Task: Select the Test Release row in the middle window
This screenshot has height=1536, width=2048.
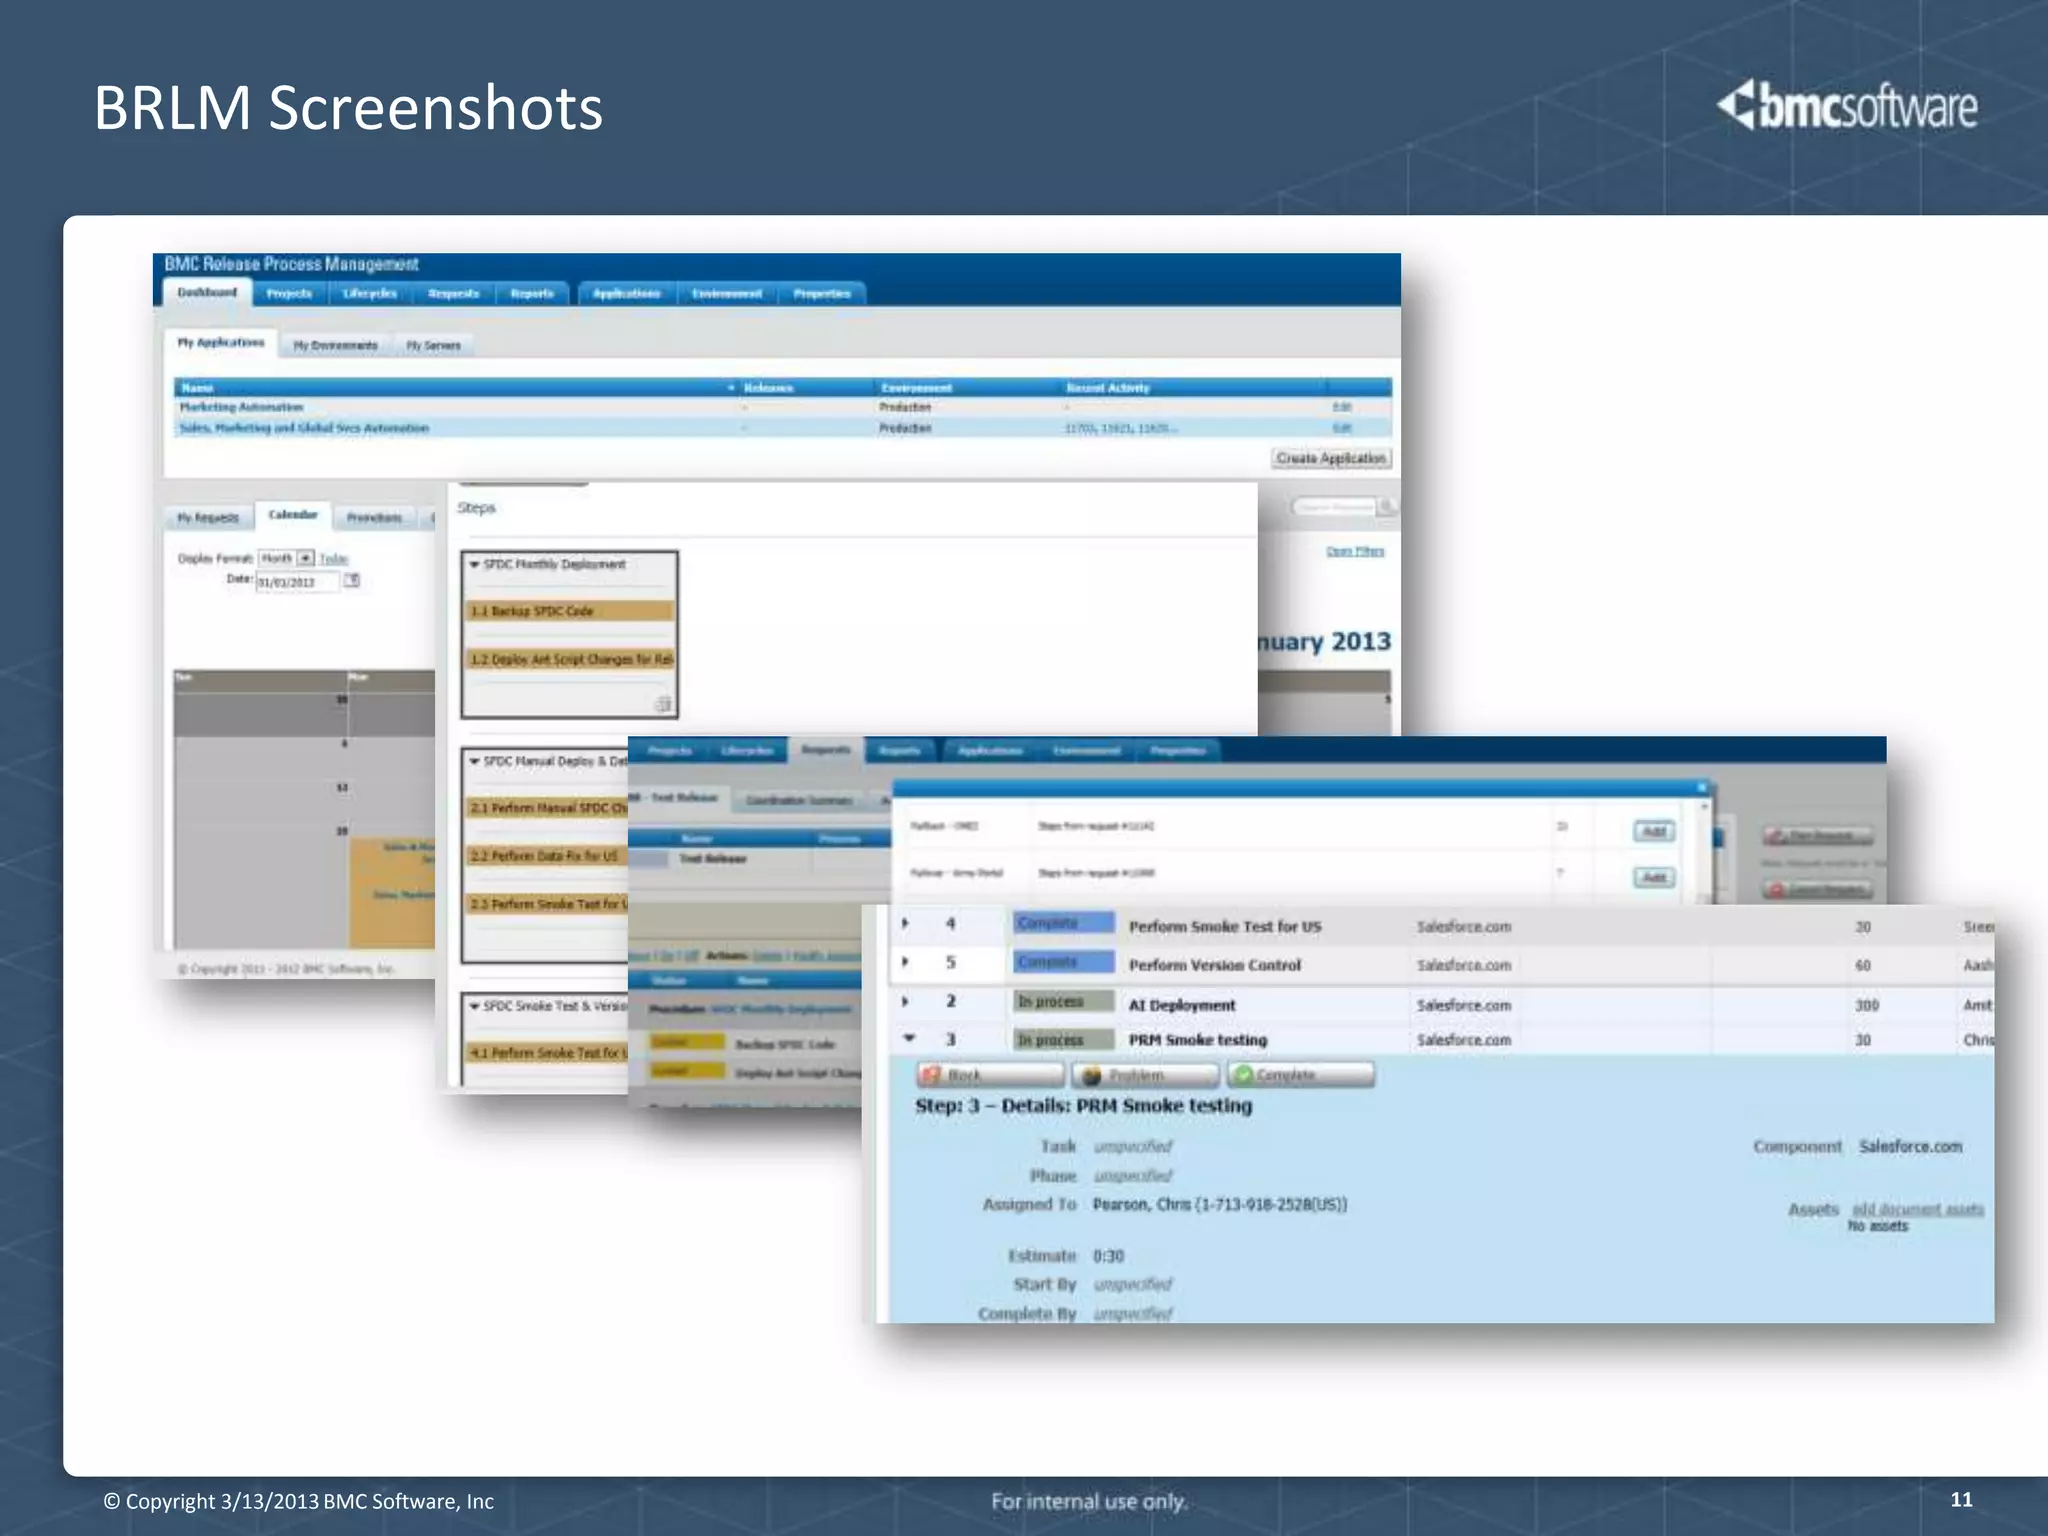Action: coord(760,859)
